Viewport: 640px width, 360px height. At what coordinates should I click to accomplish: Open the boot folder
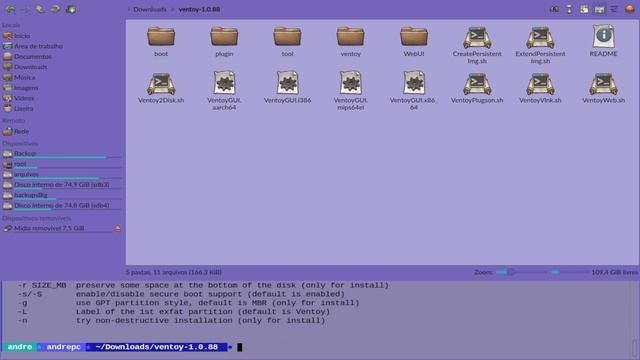161,41
